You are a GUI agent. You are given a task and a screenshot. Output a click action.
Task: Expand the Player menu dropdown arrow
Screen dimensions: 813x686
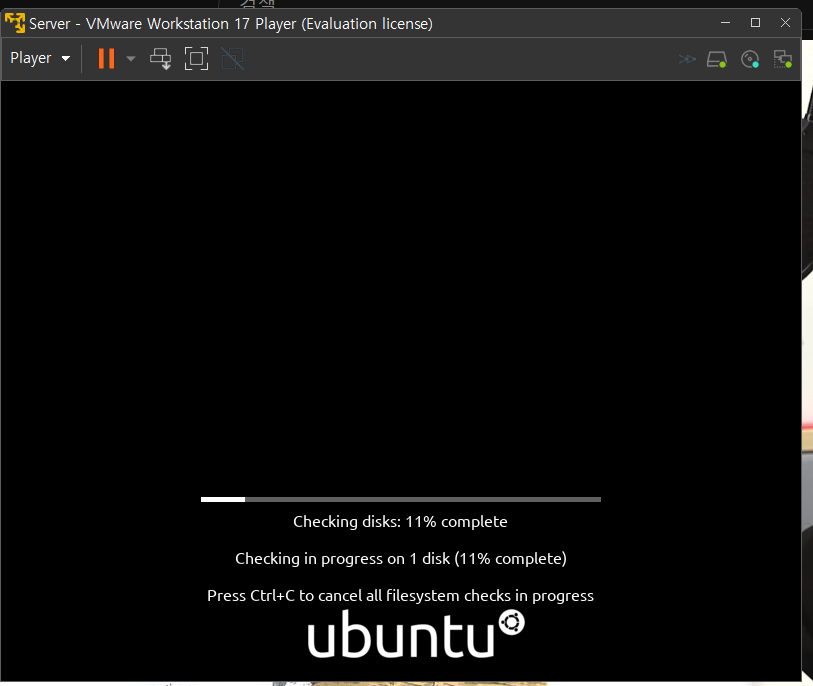coord(66,59)
